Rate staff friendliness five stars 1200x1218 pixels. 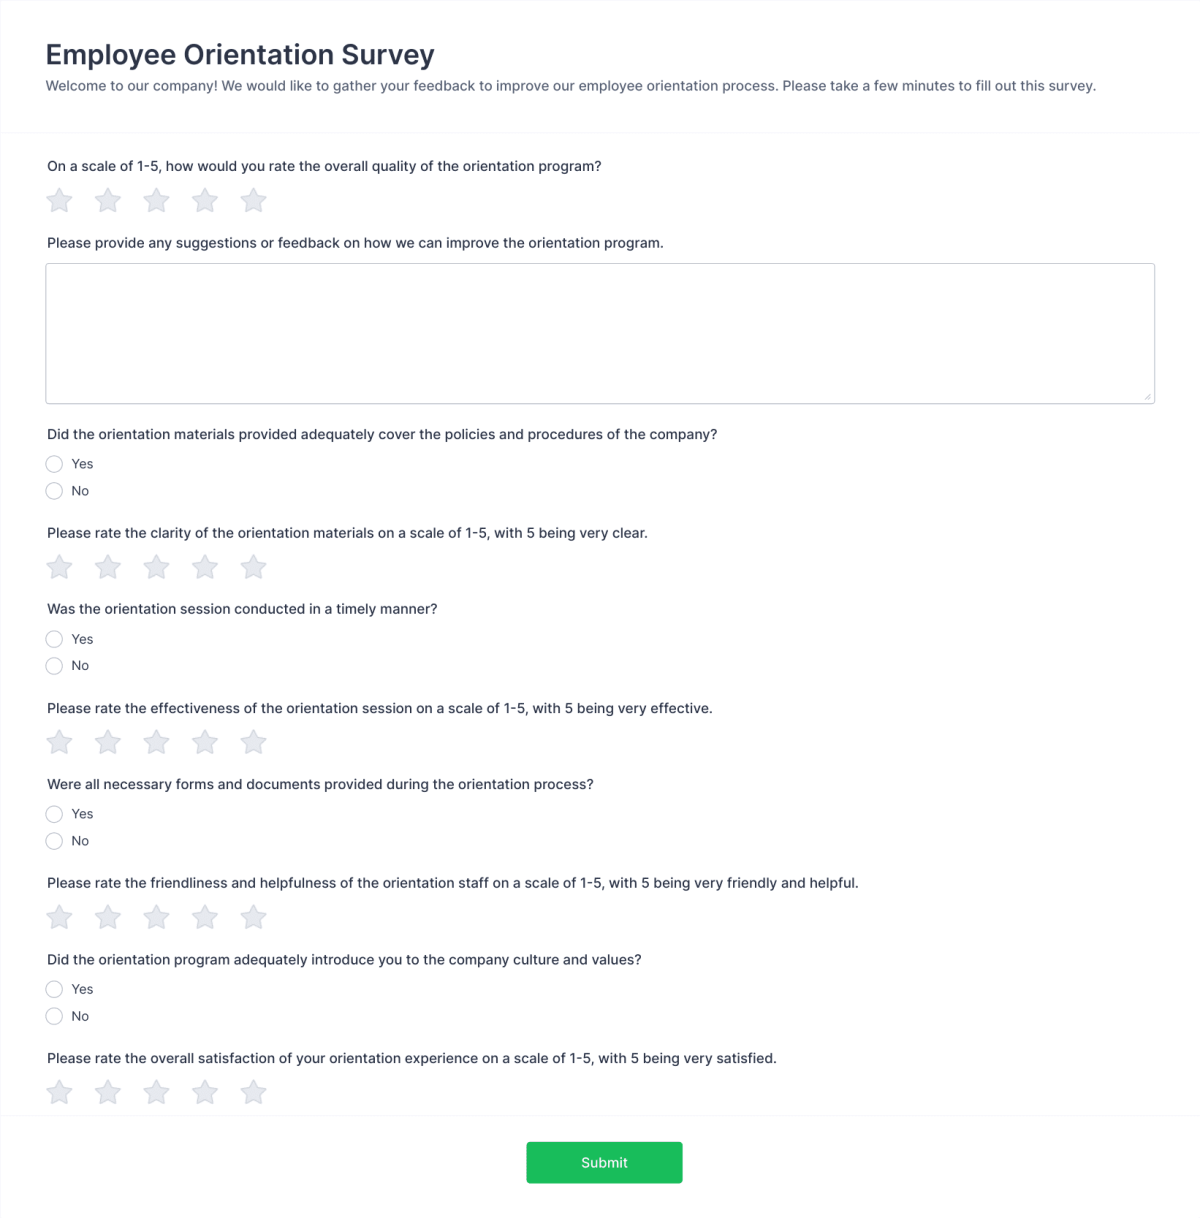253,916
